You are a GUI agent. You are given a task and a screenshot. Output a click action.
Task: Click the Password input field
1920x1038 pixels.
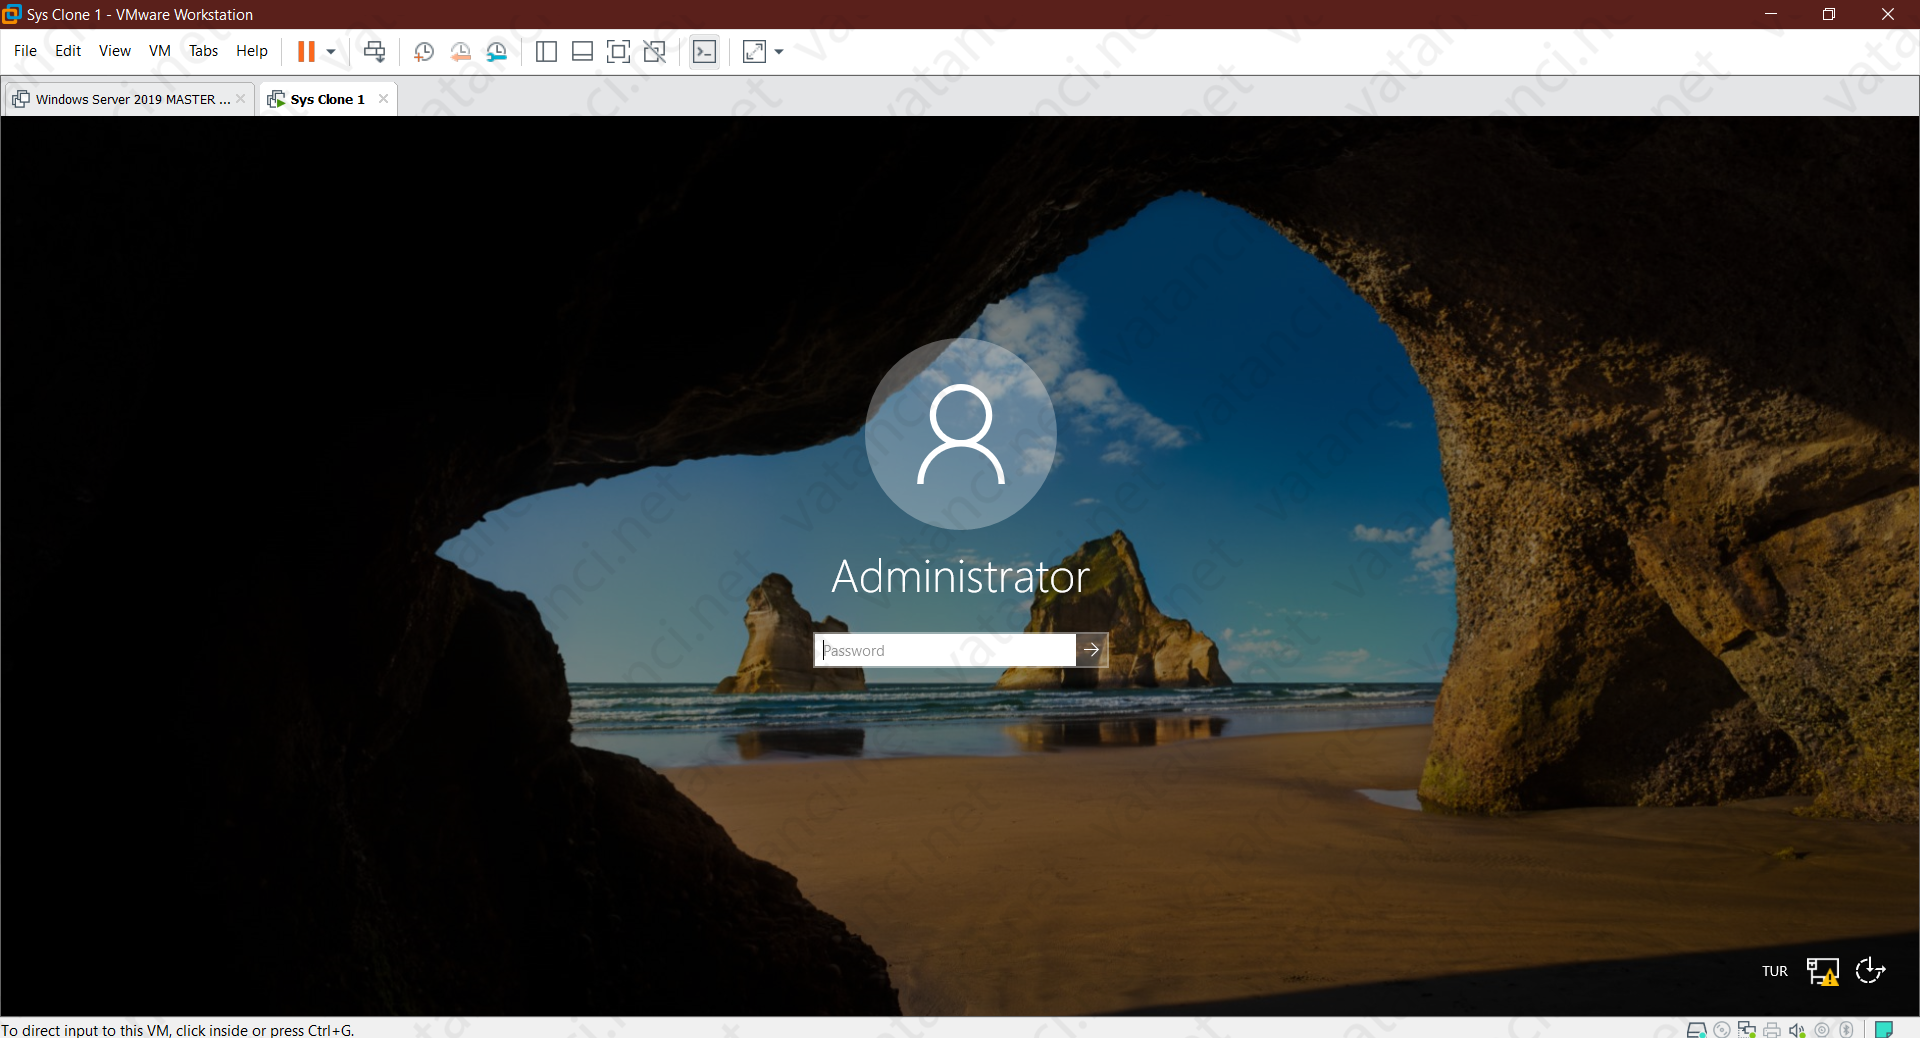945,650
